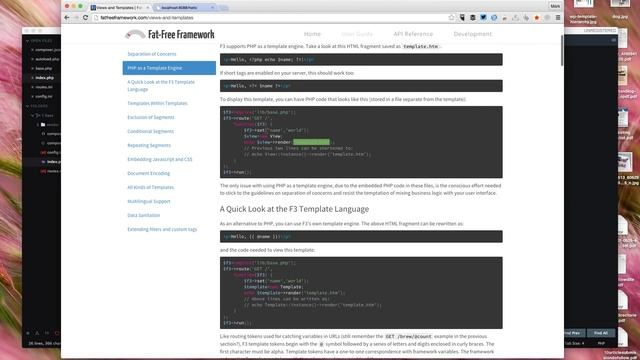640x360 pixels.
Task: Go to Templates Within Templates section
Action: pos(157,103)
